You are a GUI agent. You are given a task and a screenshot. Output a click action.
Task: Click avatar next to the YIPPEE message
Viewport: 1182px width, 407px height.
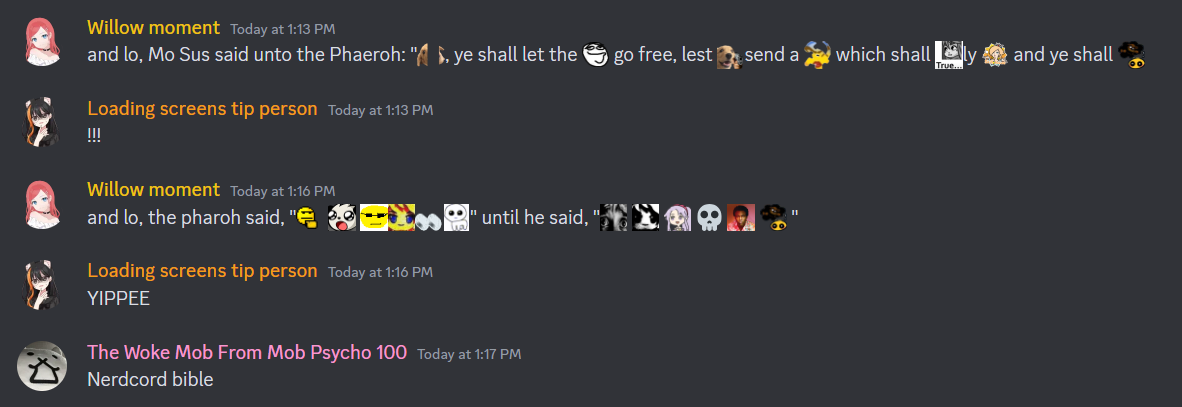click(x=42, y=285)
